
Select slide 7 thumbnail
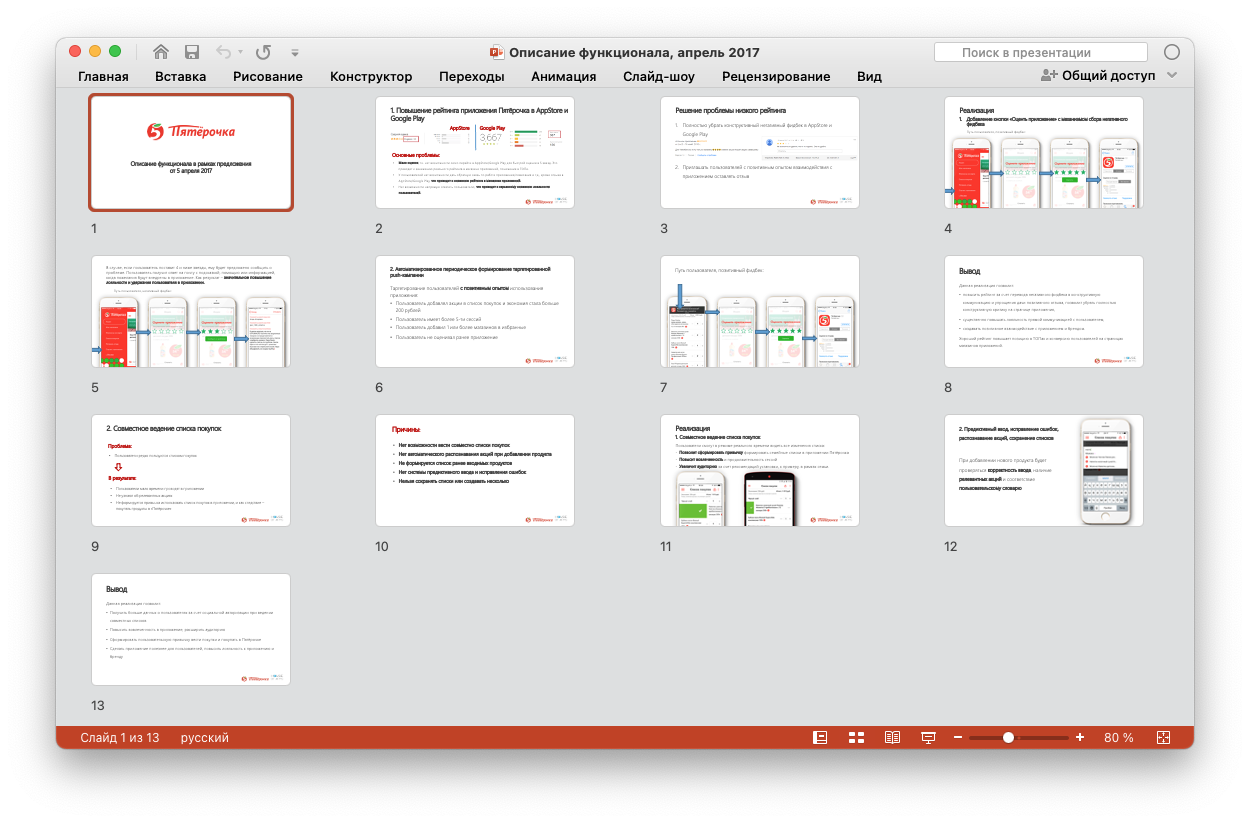tap(760, 312)
